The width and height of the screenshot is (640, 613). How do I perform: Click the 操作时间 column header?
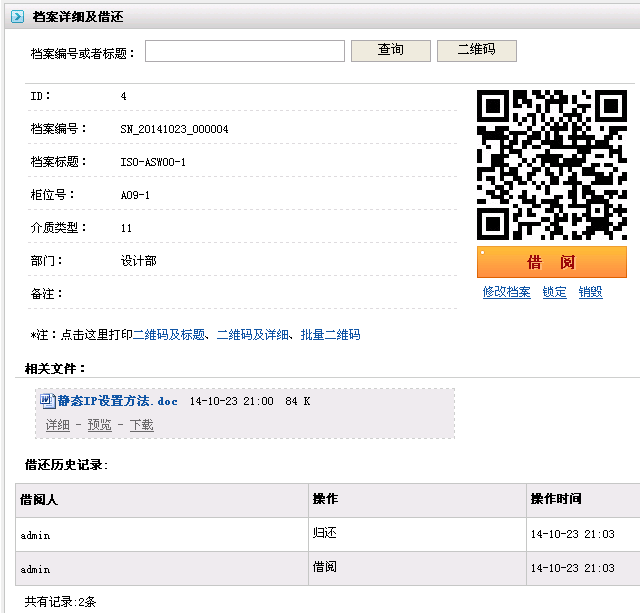pos(556,499)
